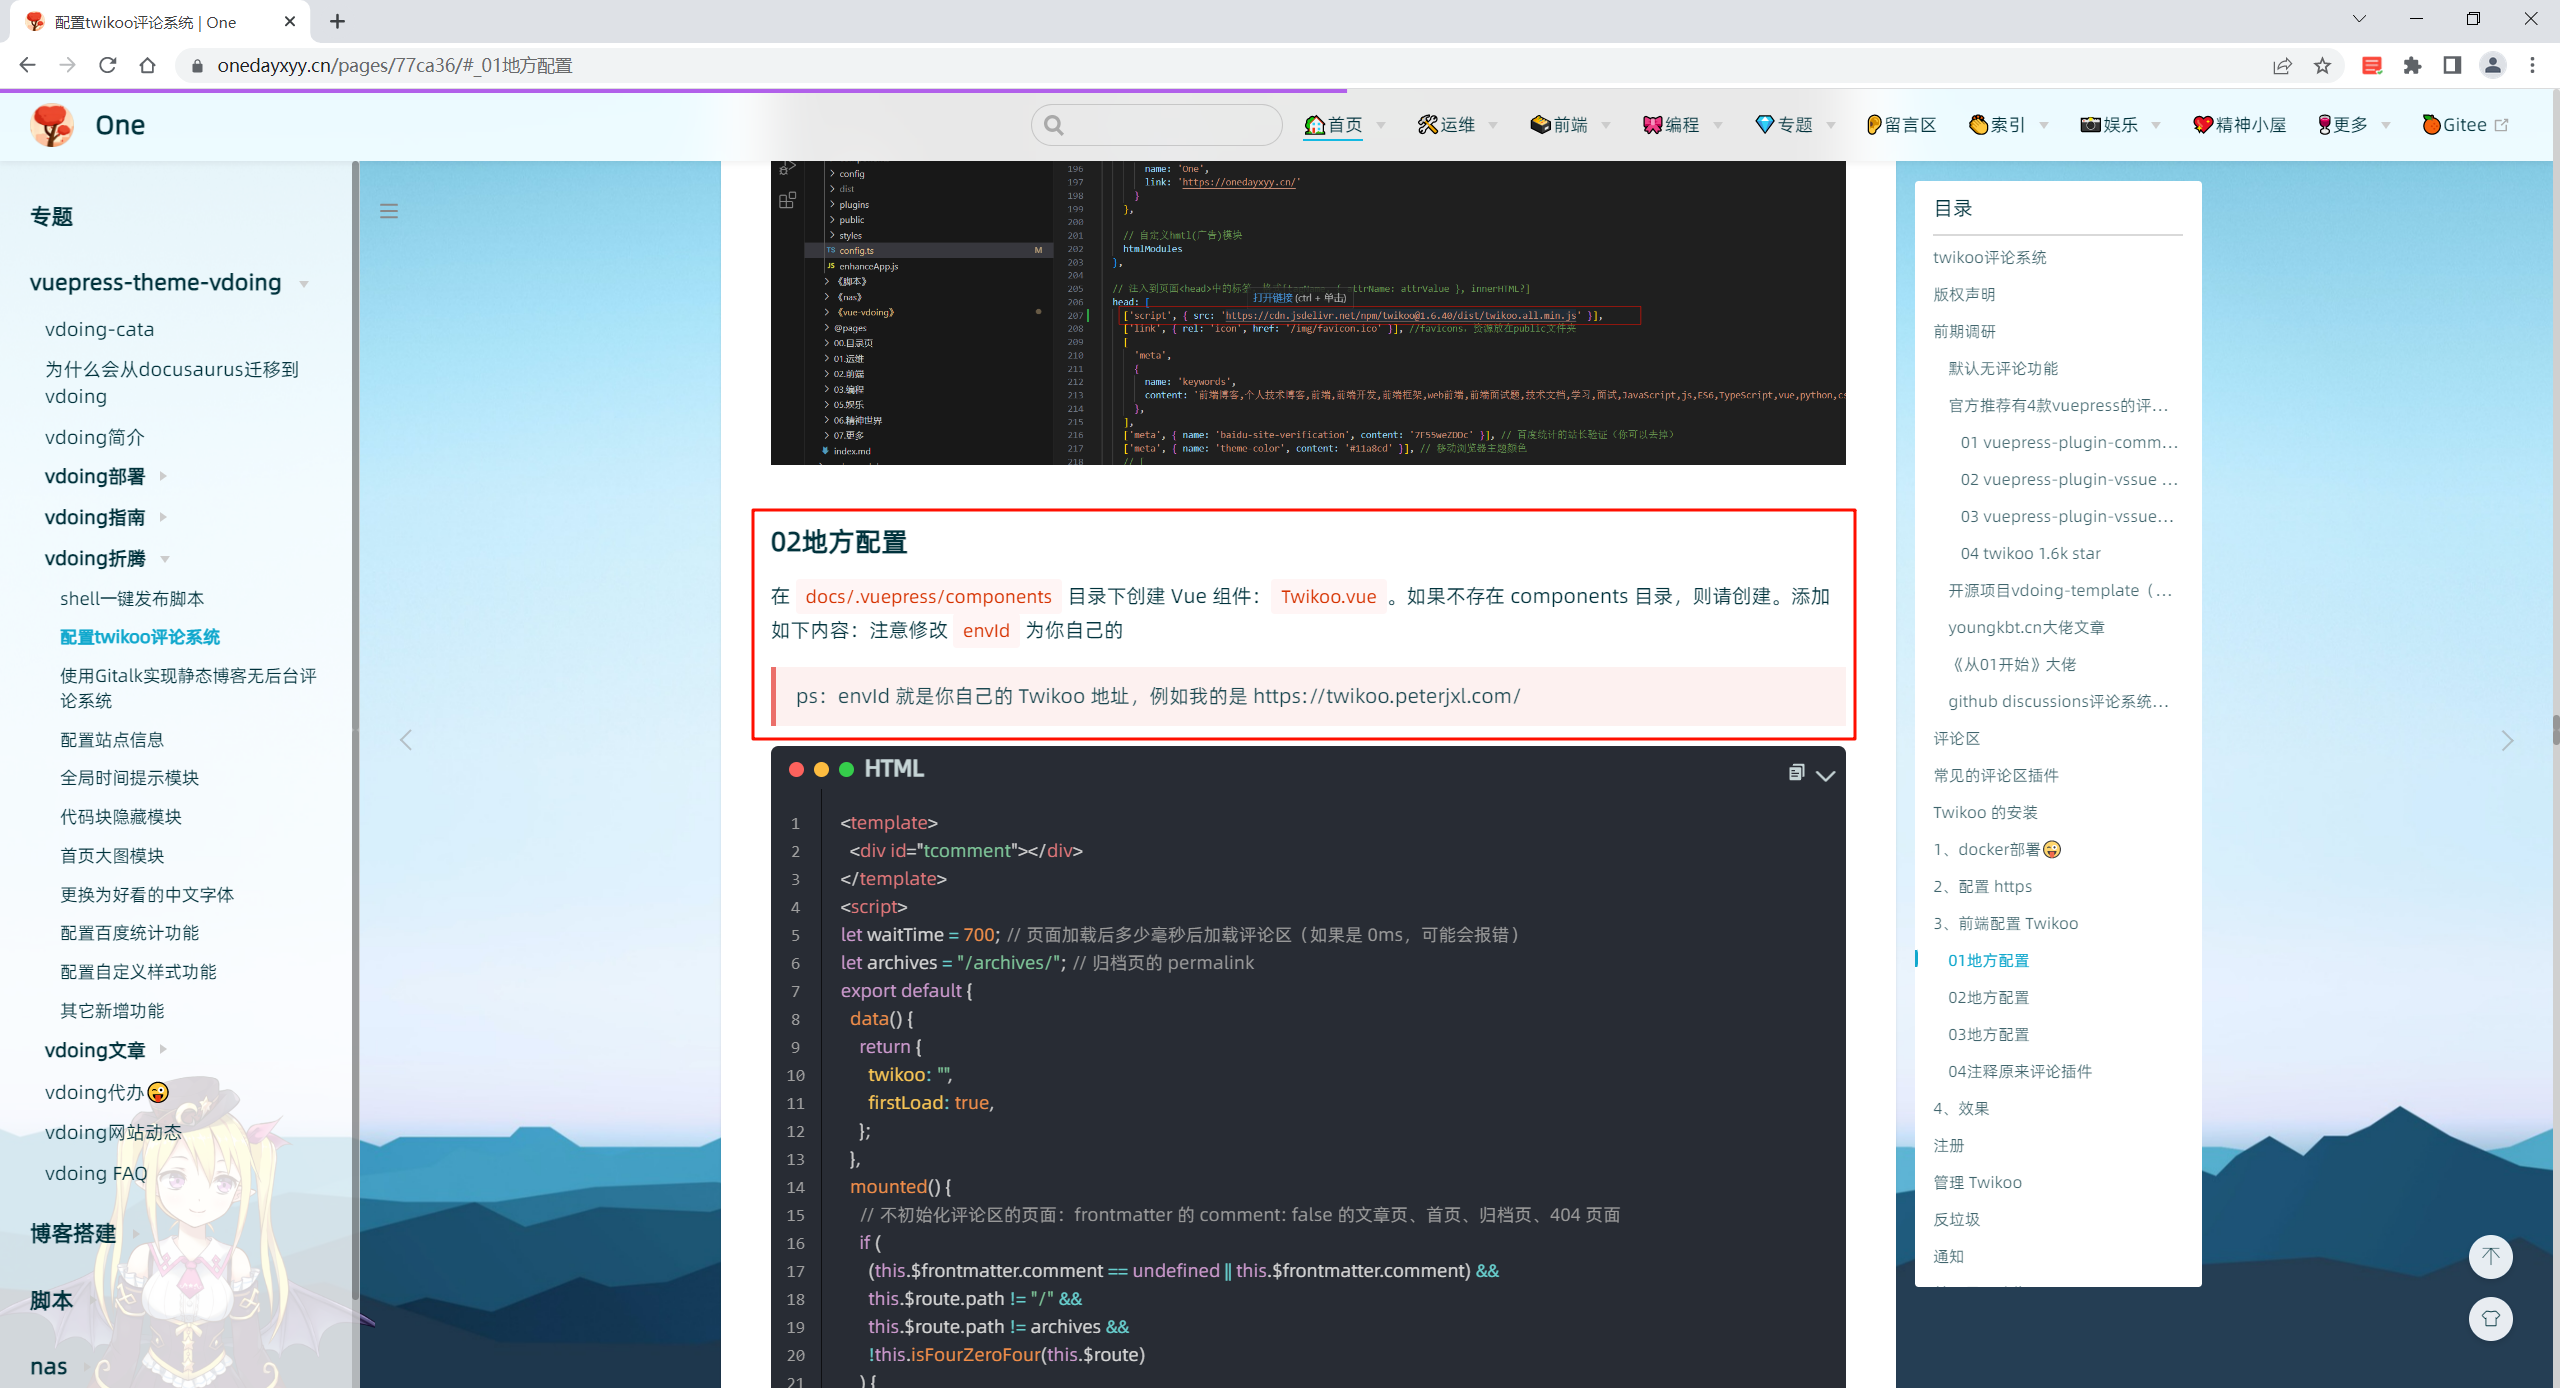Open 代码块隐藏模块 sidebar page

(x=121, y=816)
